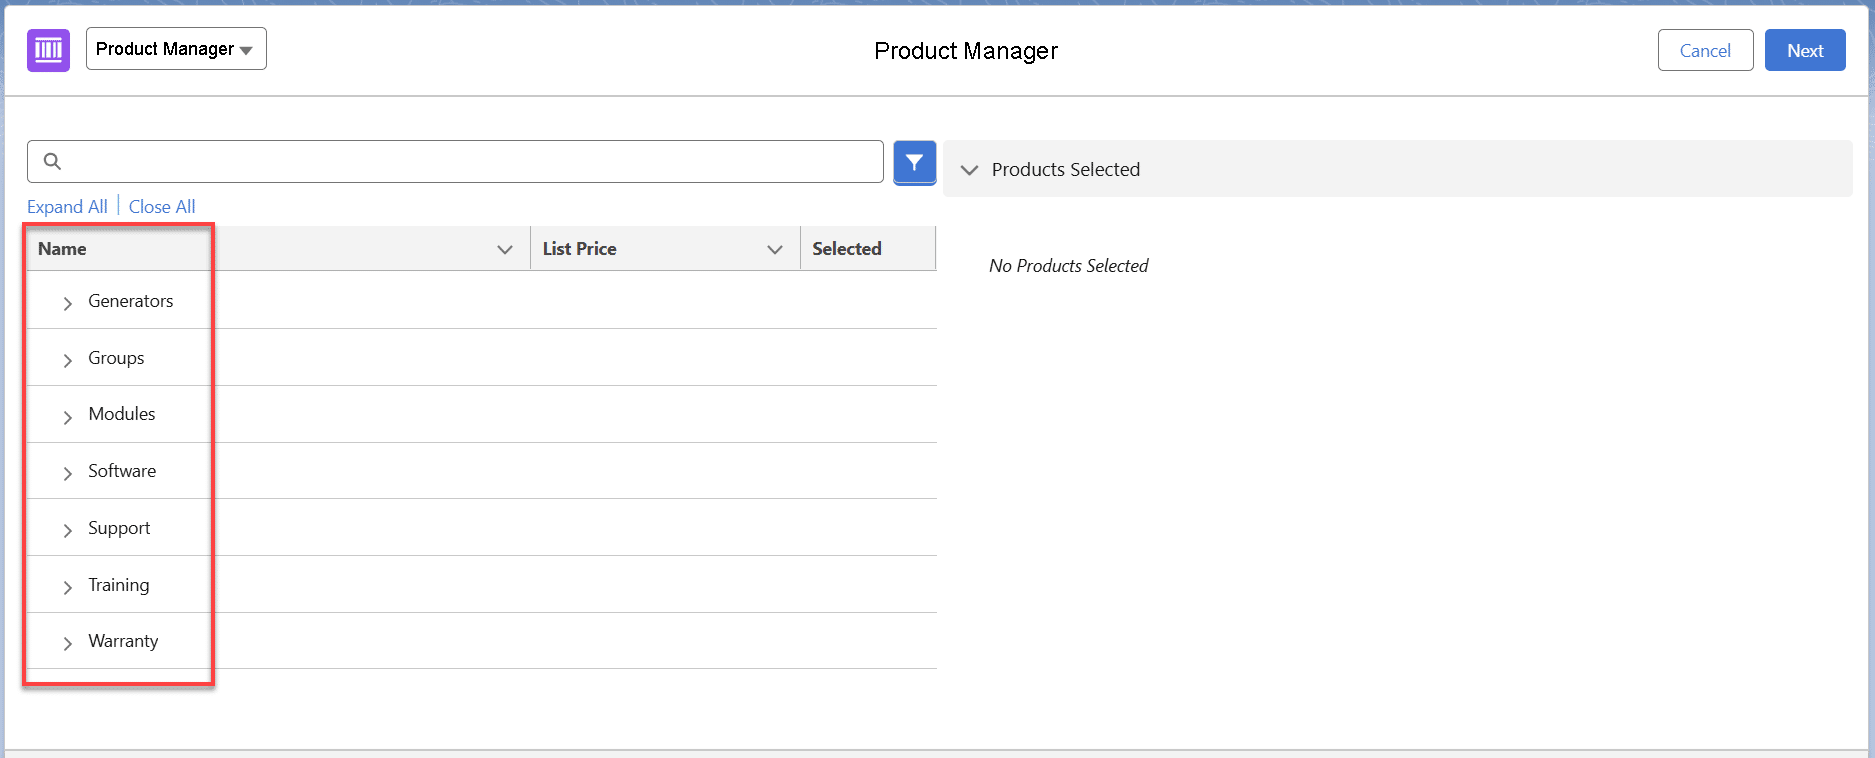The height and width of the screenshot is (758, 1875).
Task: Expand the Support category chevron
Action: tap(68, 530)
